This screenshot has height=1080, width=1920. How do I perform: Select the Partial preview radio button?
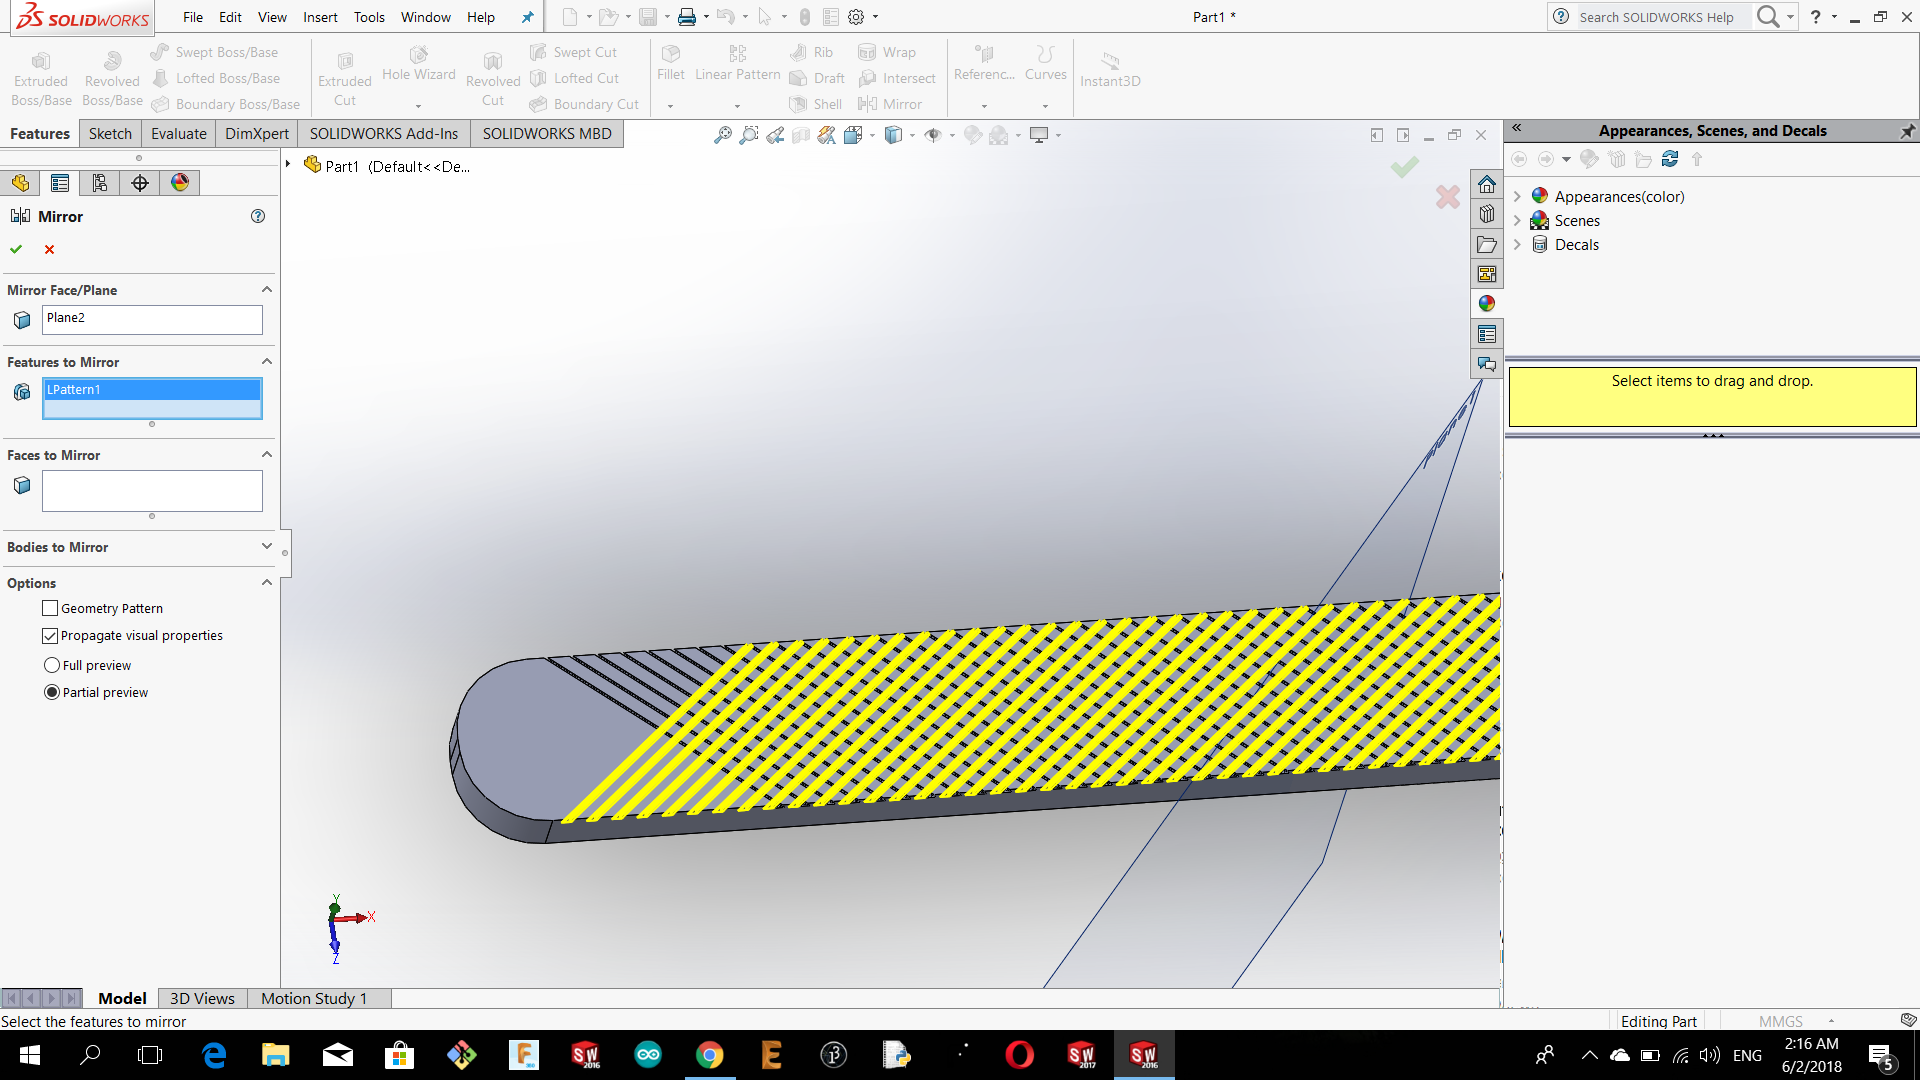tap(52, 692)
